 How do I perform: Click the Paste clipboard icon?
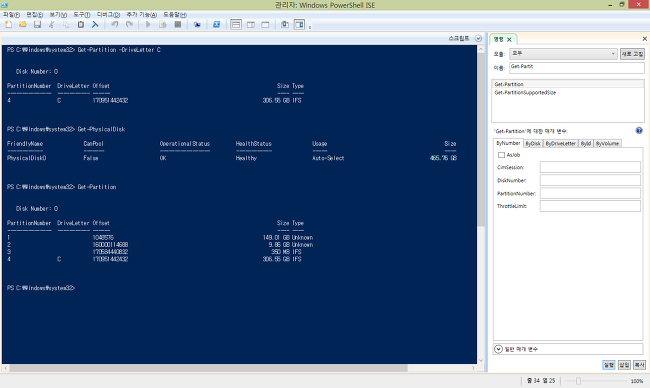(81, 24)
